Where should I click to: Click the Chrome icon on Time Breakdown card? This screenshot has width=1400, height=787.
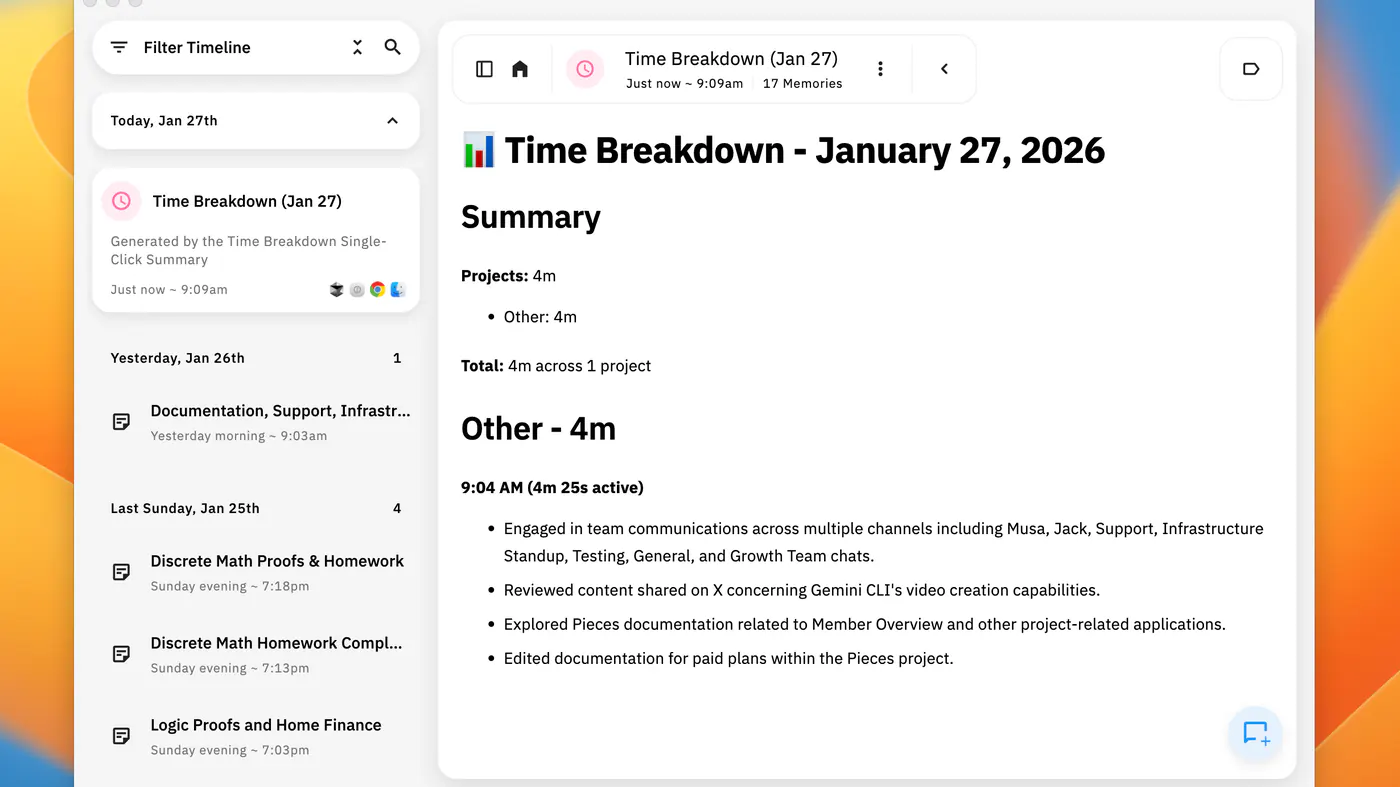(377, 290)
